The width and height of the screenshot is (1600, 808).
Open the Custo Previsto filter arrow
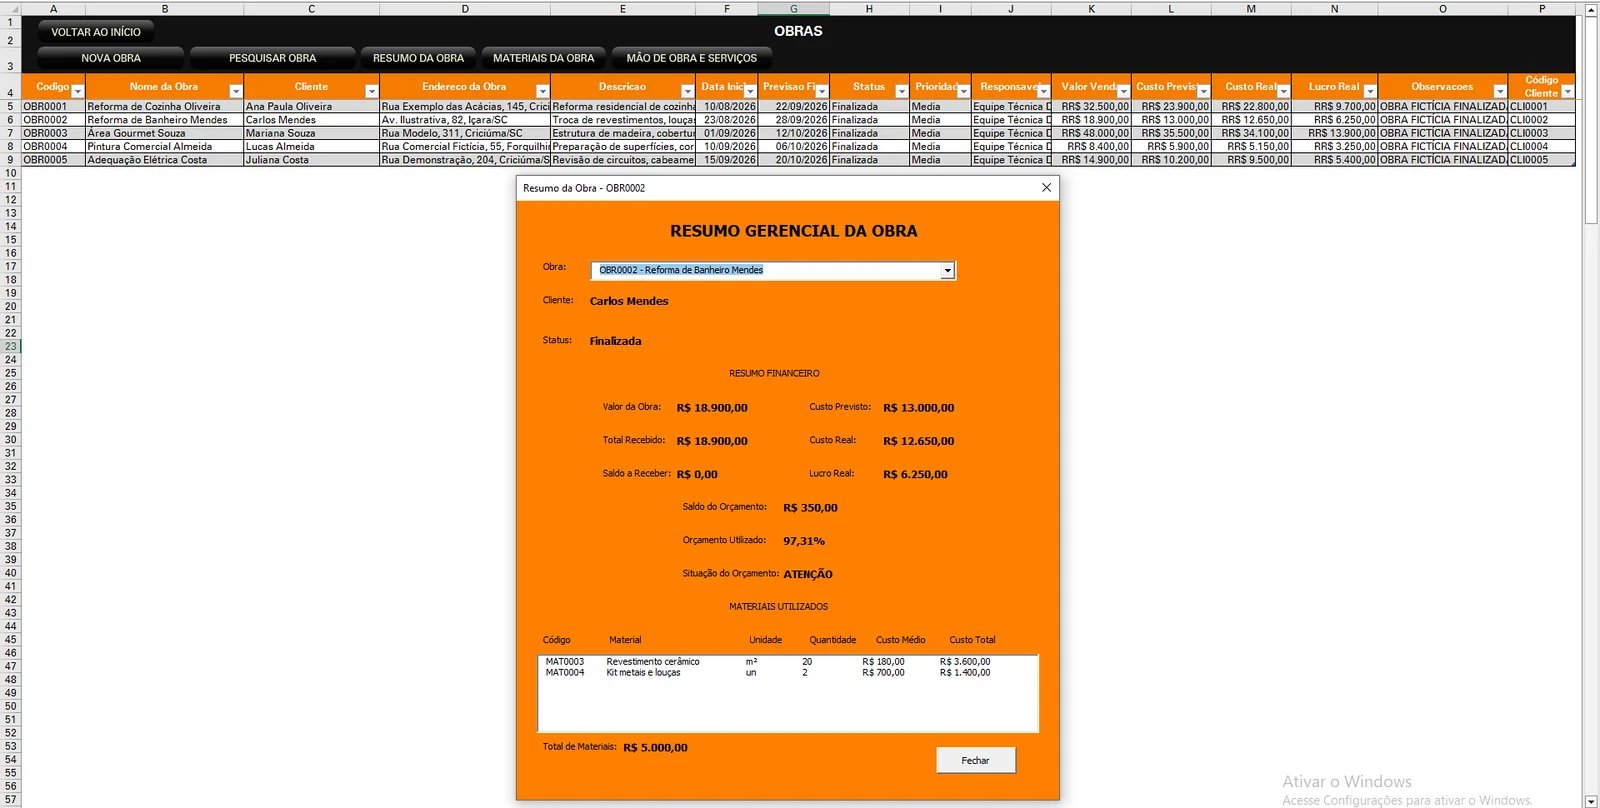click(1204, 92)
